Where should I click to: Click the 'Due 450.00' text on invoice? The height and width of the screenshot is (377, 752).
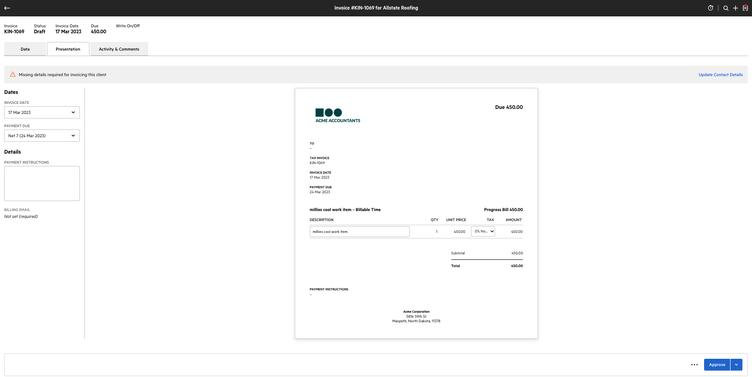[509, 107]
